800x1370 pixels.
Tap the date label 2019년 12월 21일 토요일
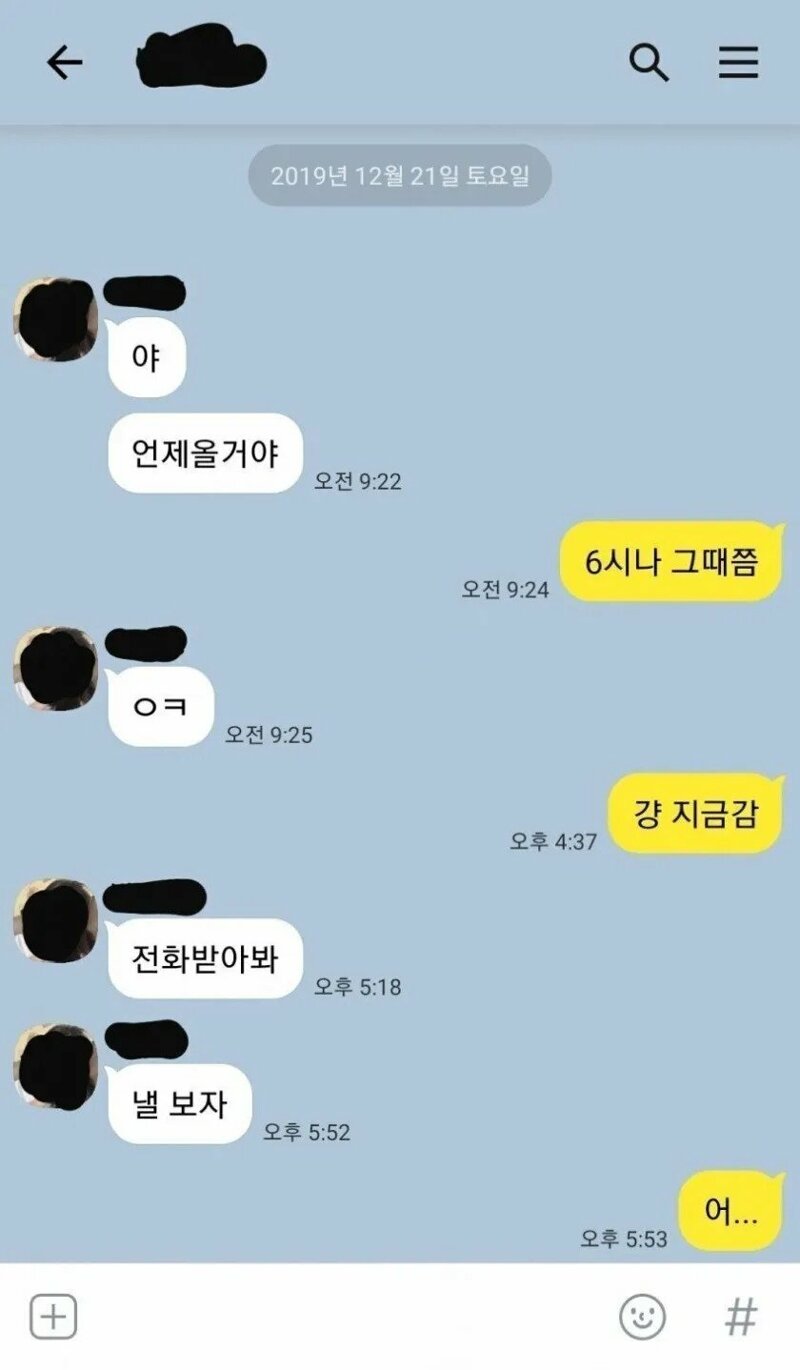(x=400, y=176)
